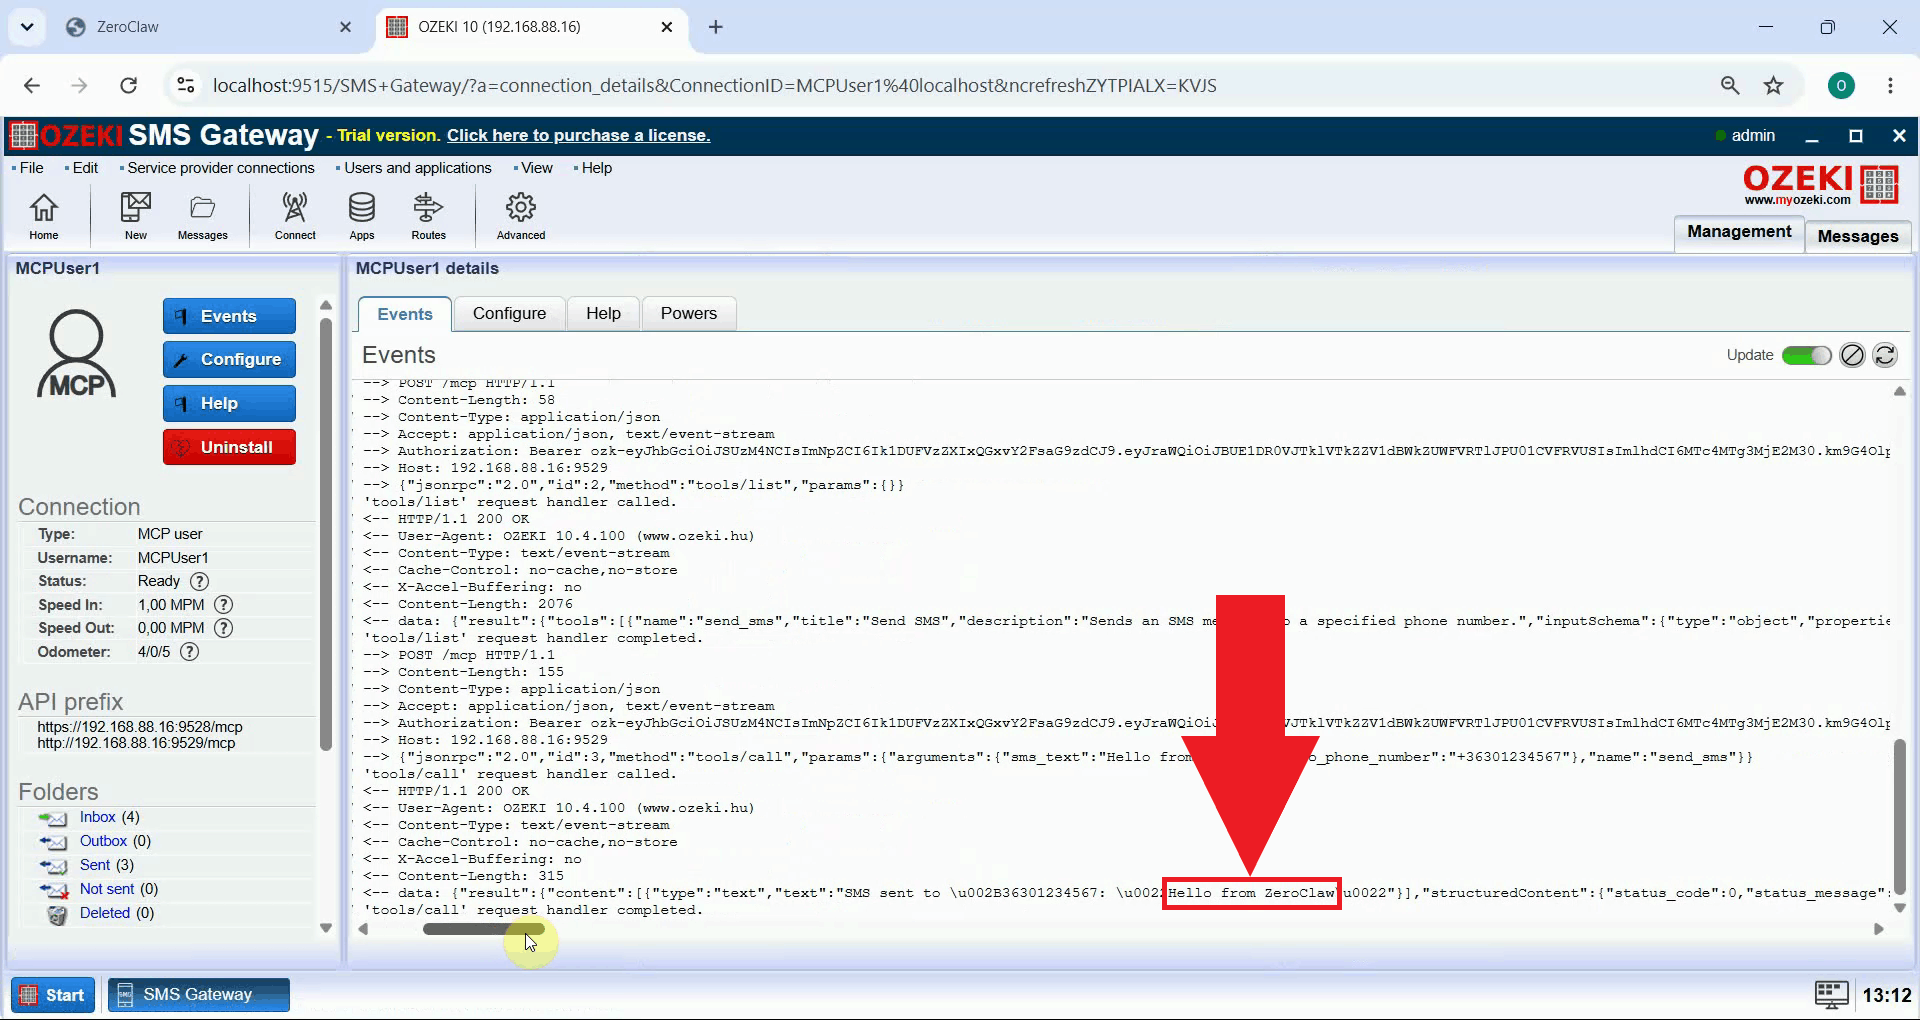The image size is (1920, 1020).
Task: Open the Messages folder toolbar icon
Action: (202, 215)
